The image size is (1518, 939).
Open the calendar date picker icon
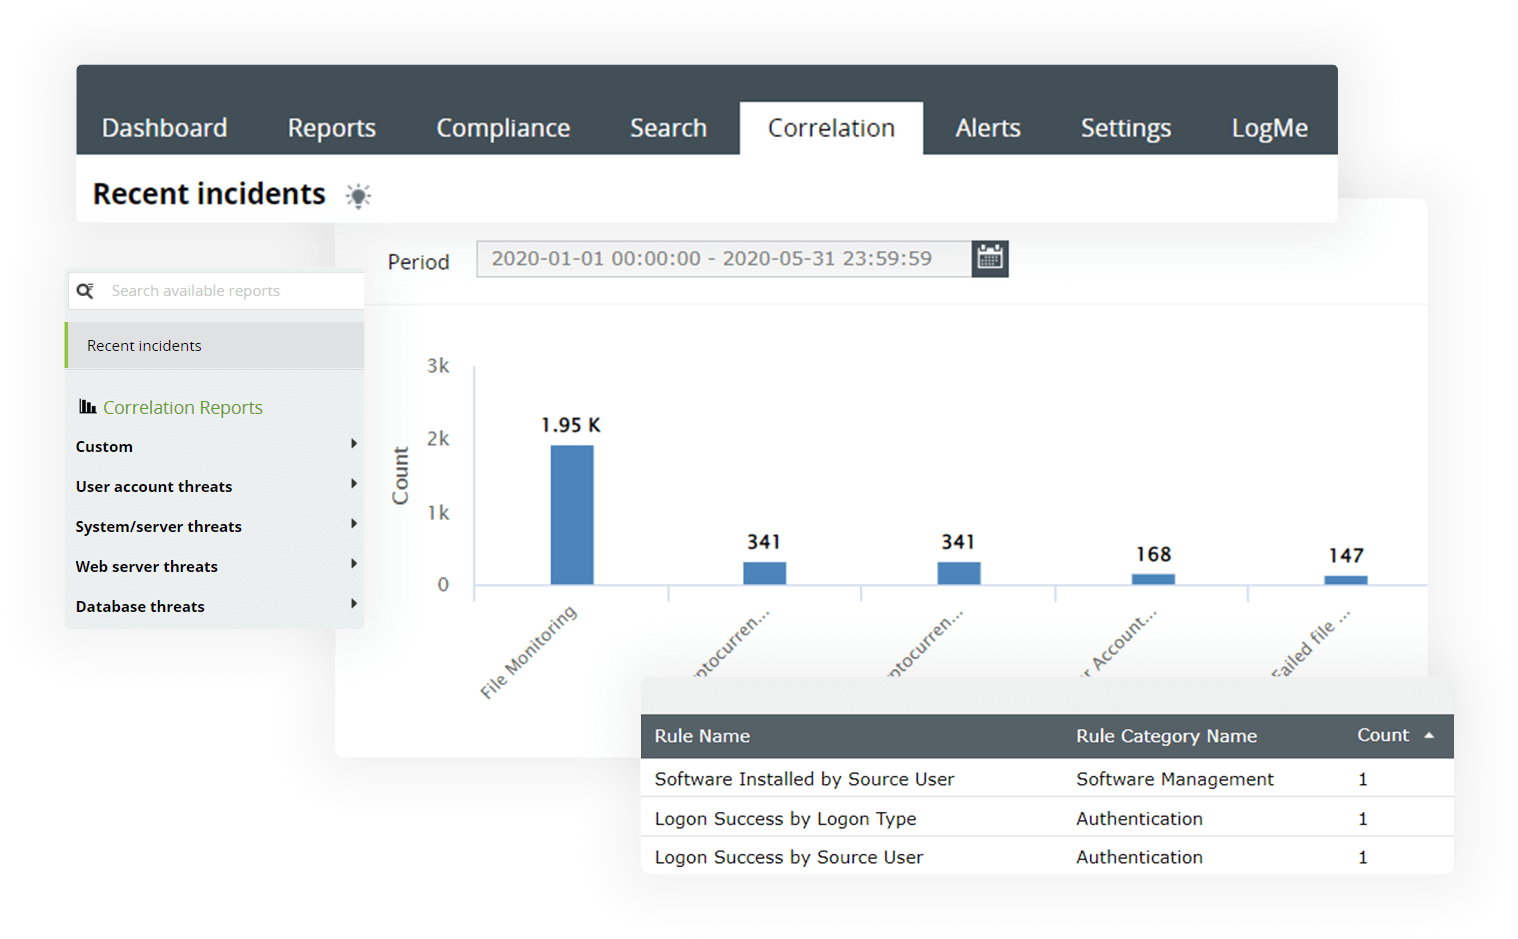[990, 259]
